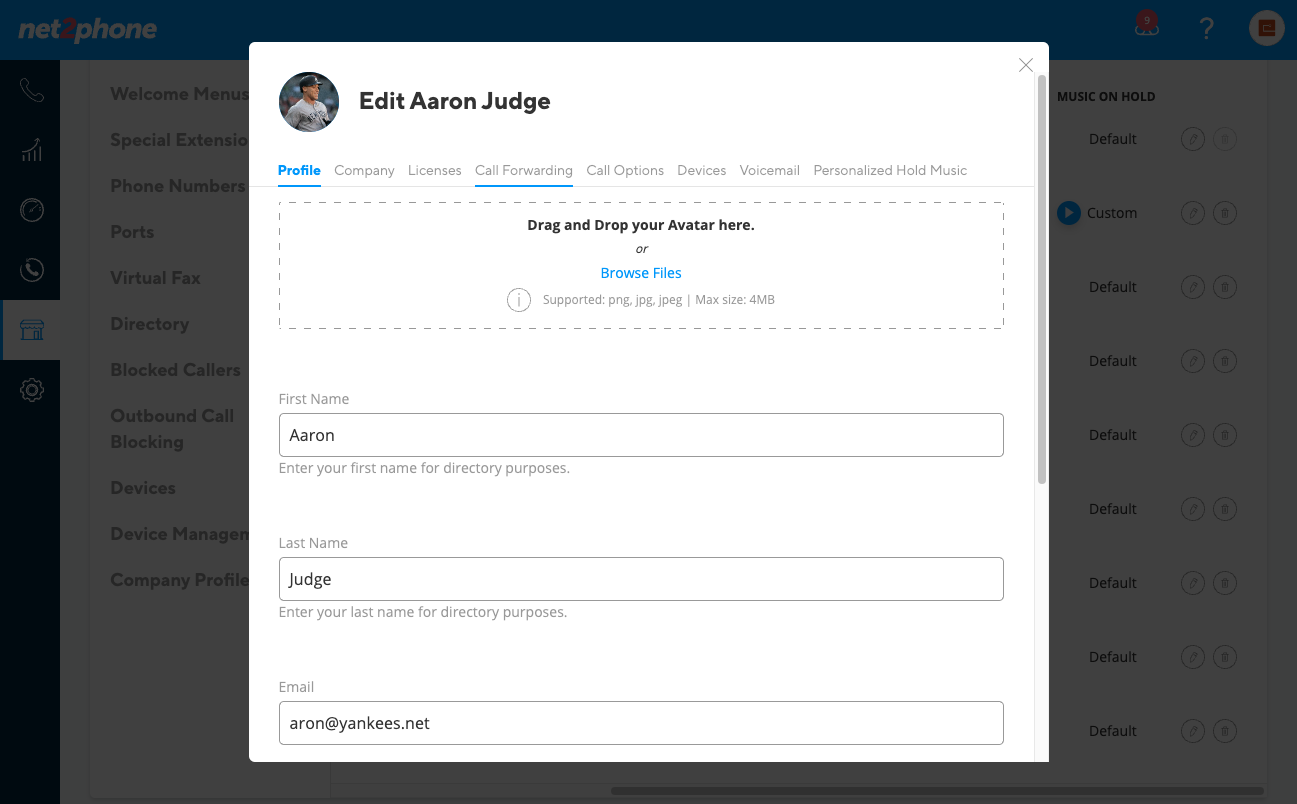Click the Custom label in music column

1112,213
